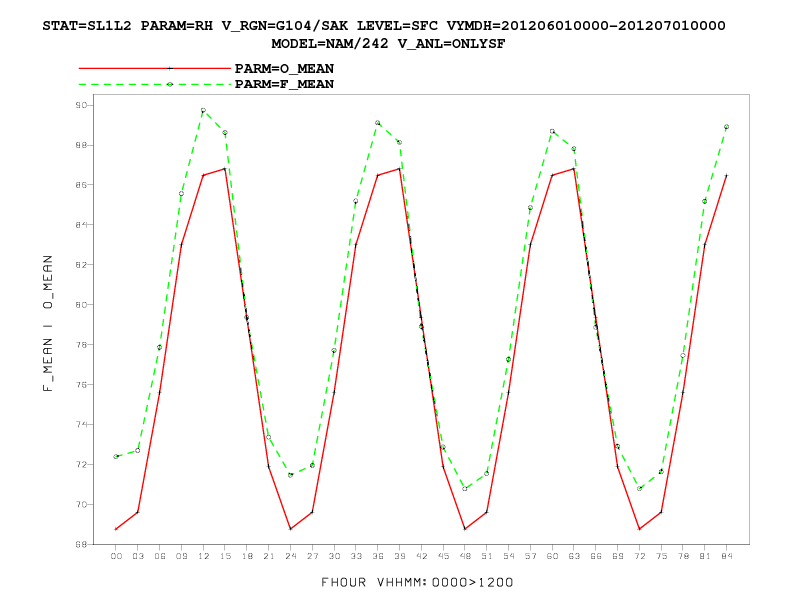The height and width of the screenshot is (612, 792).
Task: Click the MODEL=NAM/242 V_ANL=ONLYSF subtitle
Action: pyautogui.click(x=388, y=44)
